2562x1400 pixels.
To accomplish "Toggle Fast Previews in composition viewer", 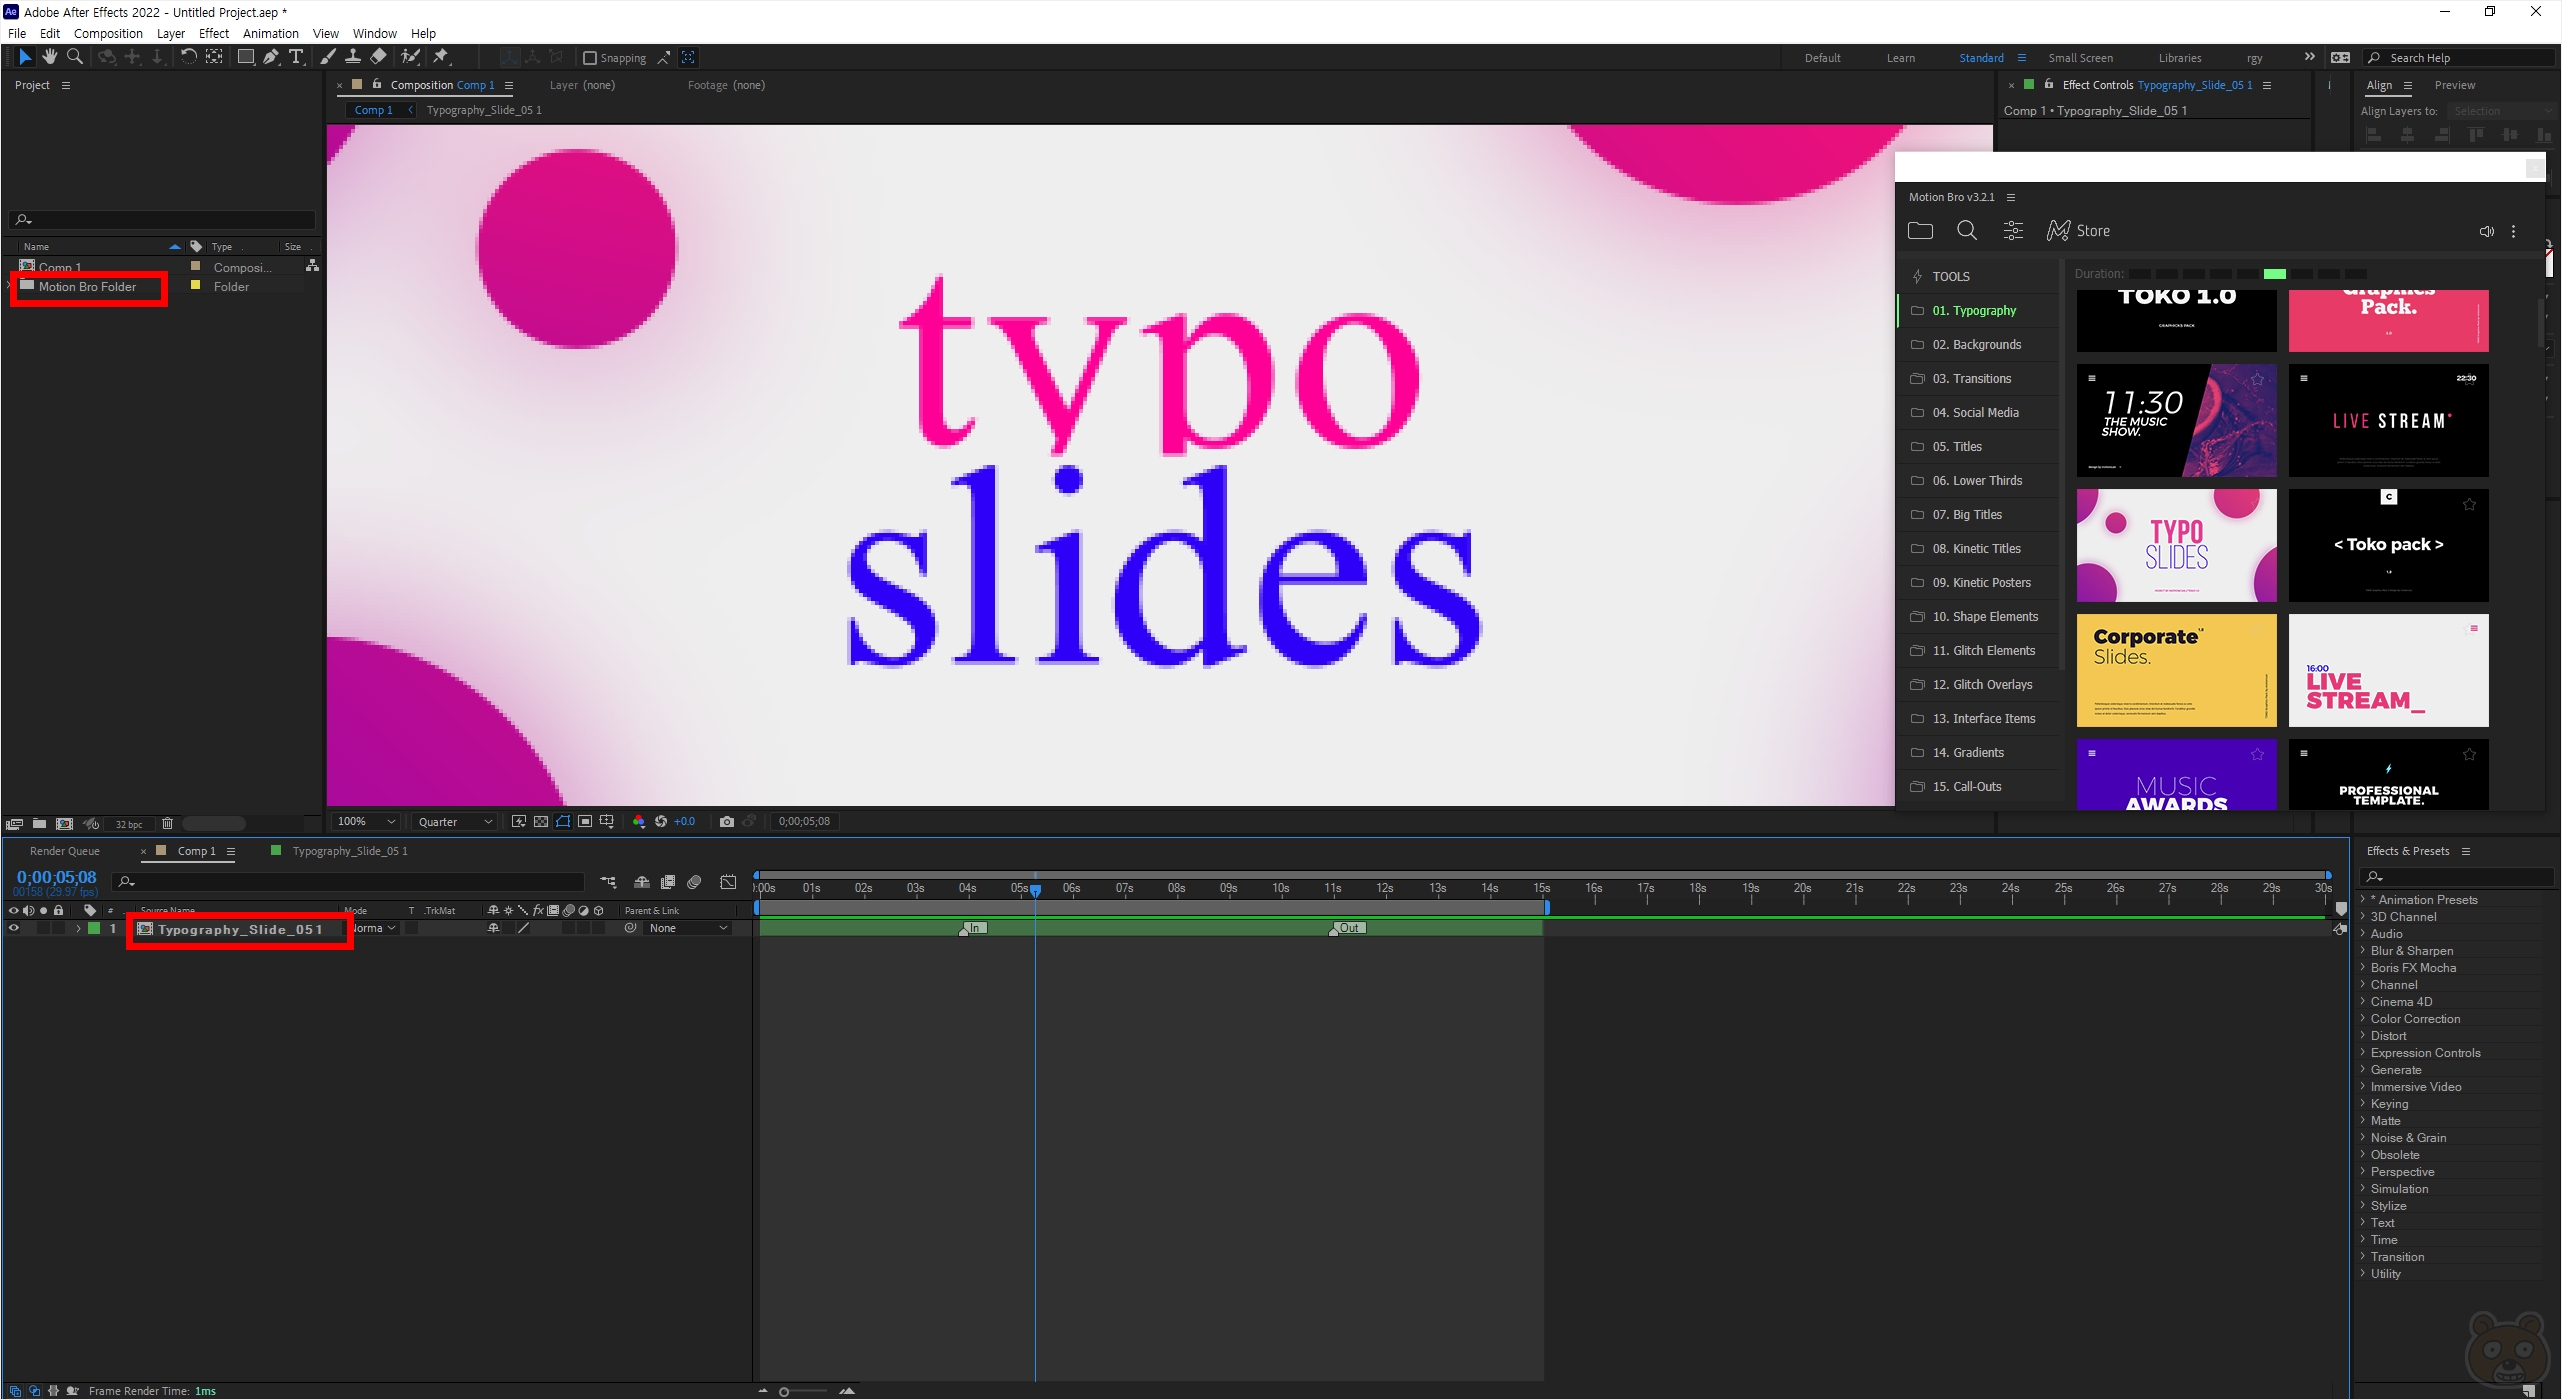I will pyautogui.click(x=519, y=822).
